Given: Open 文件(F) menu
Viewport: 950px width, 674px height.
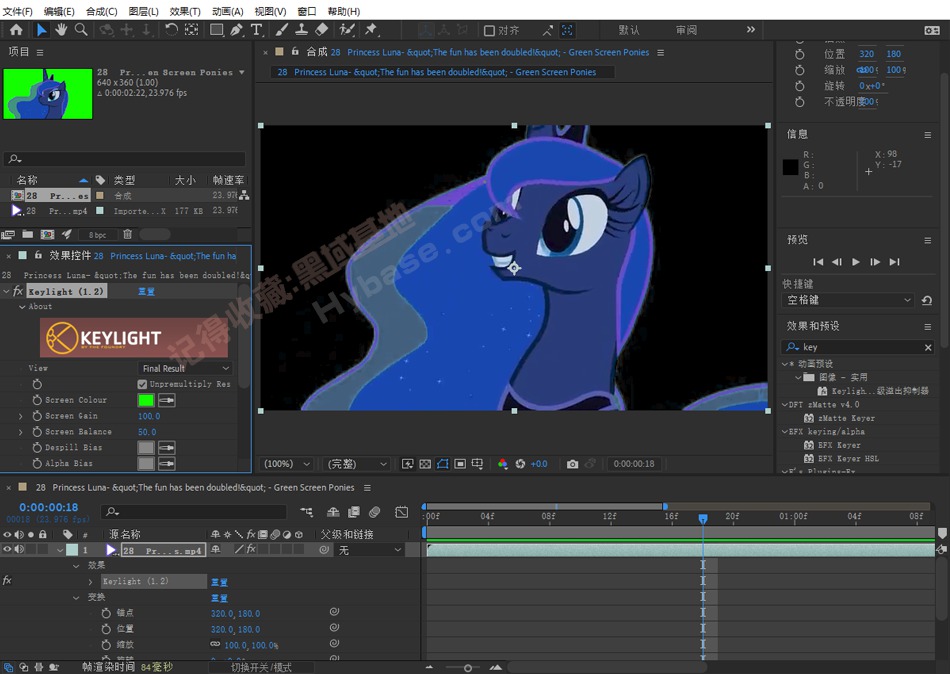Looking at the screenshot, I should click(18, 12).
